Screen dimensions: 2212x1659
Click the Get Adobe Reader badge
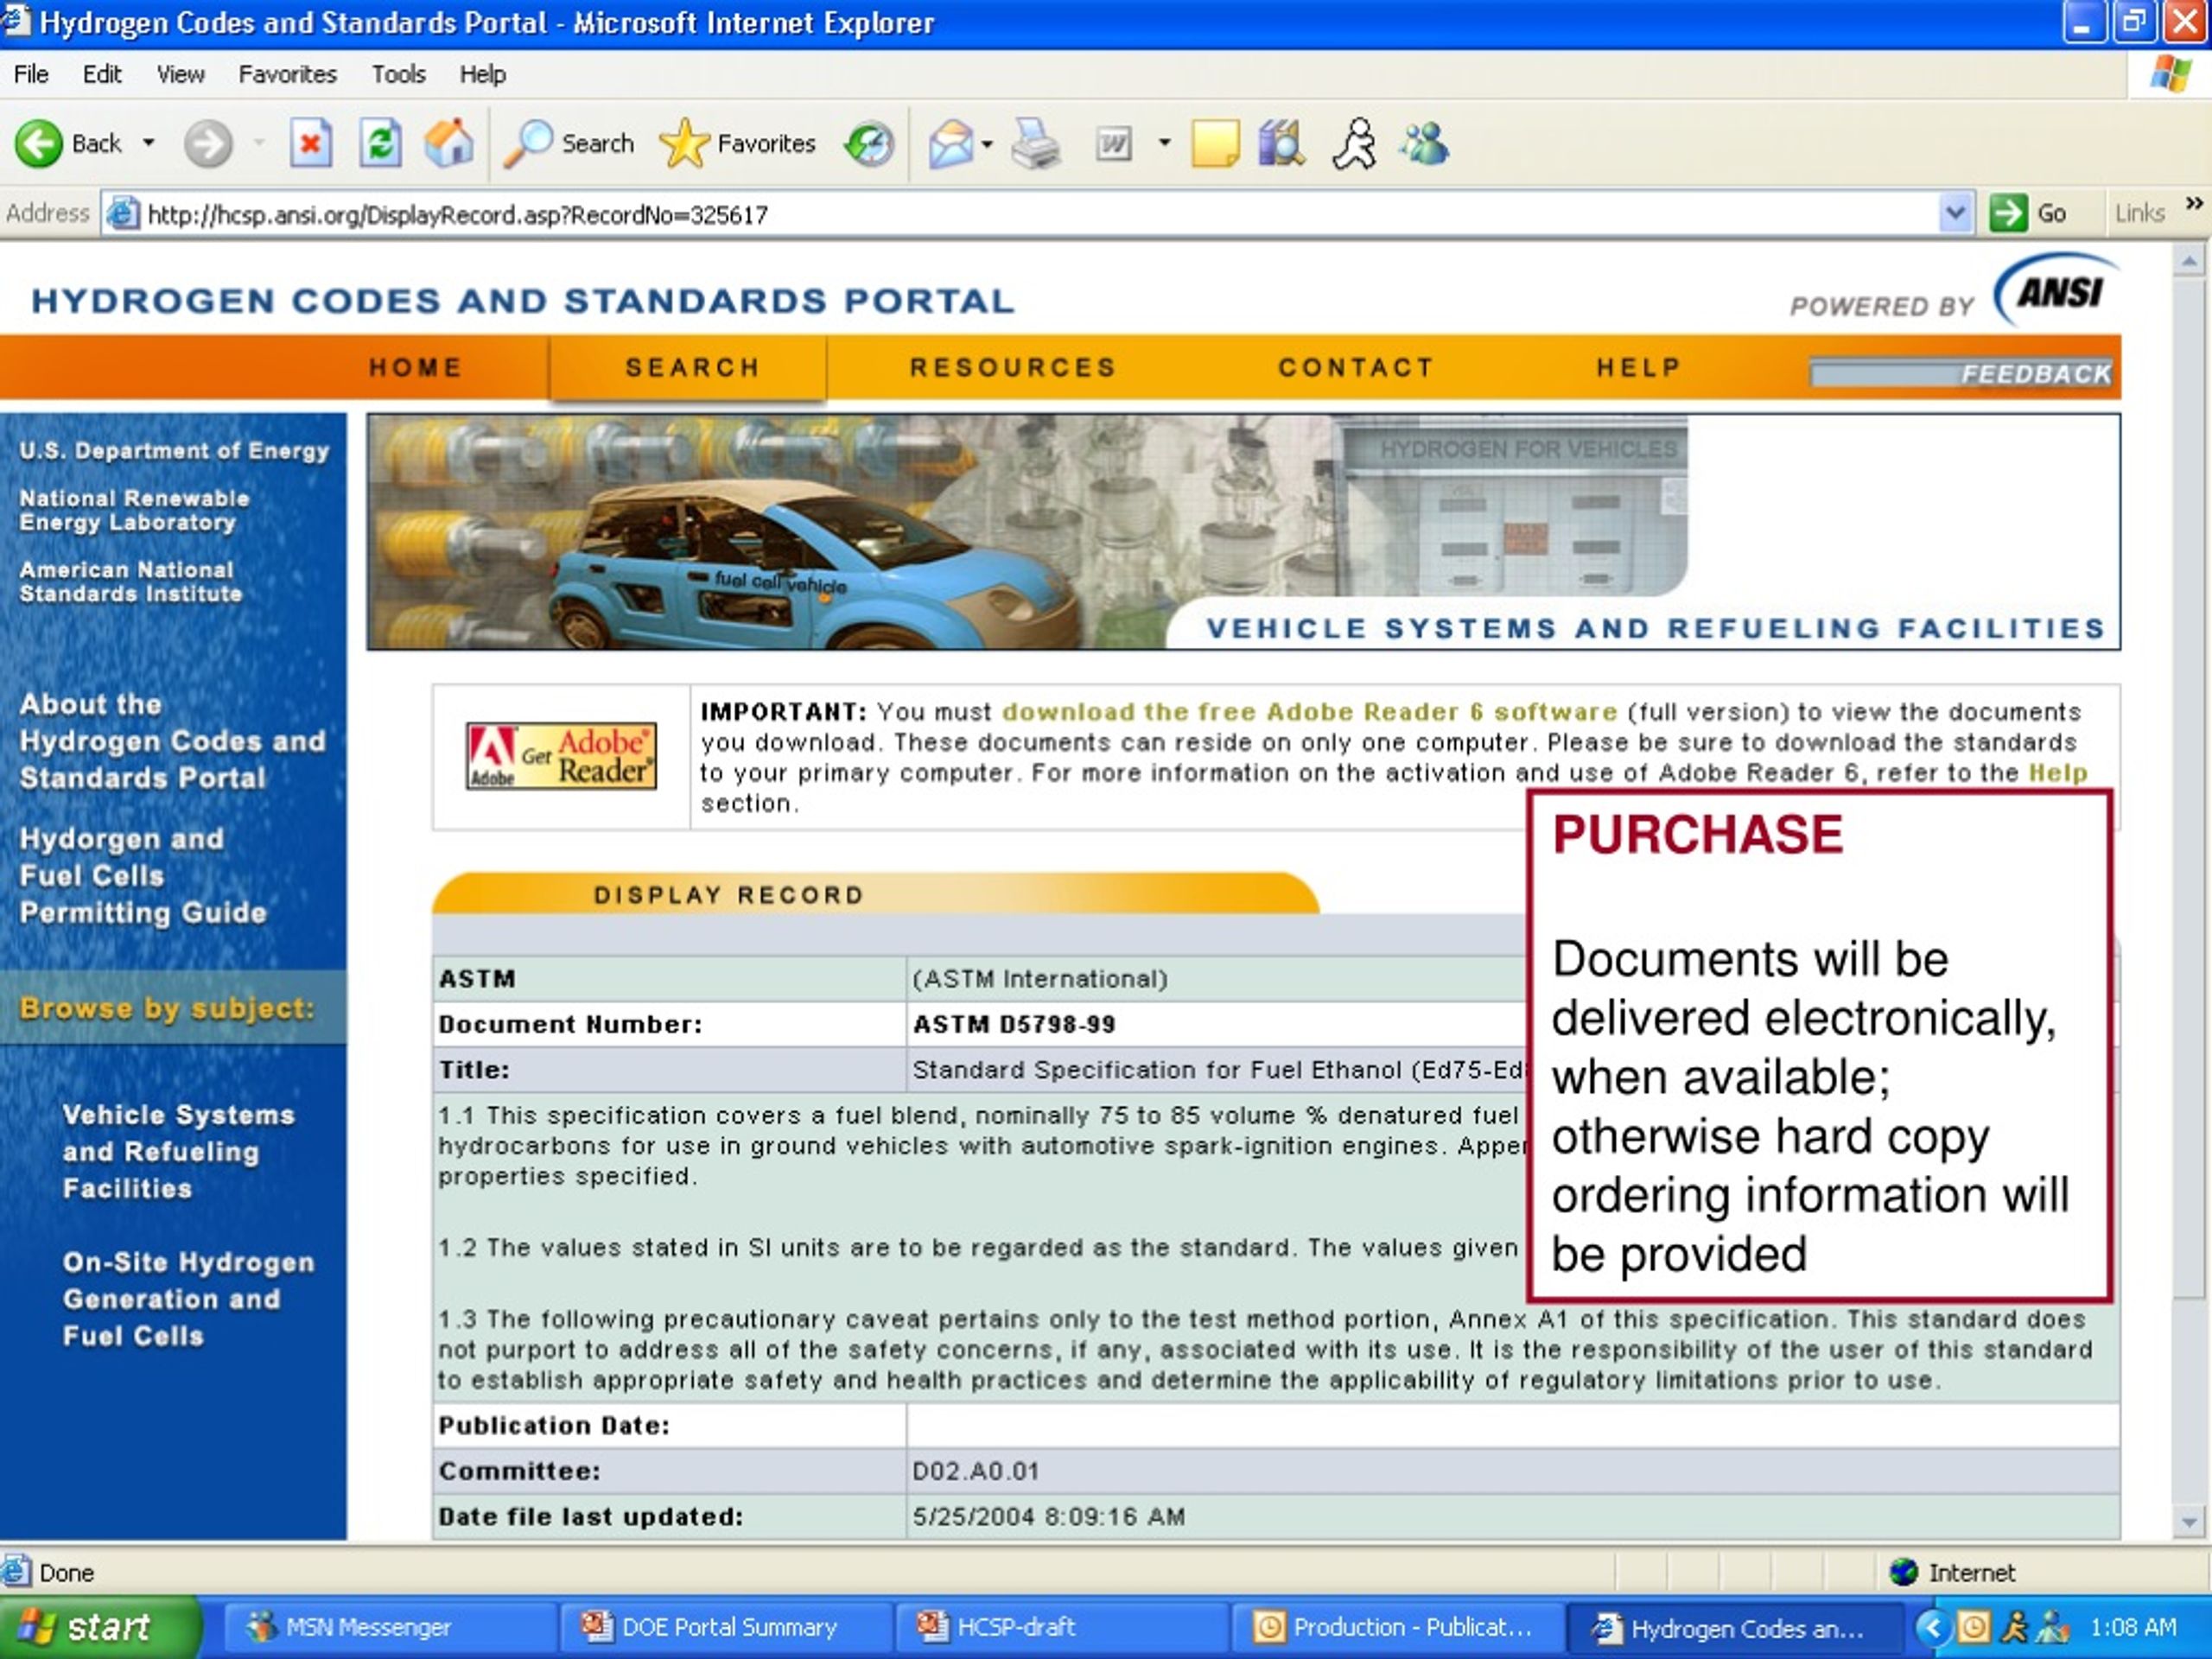[x=561, y=756]
